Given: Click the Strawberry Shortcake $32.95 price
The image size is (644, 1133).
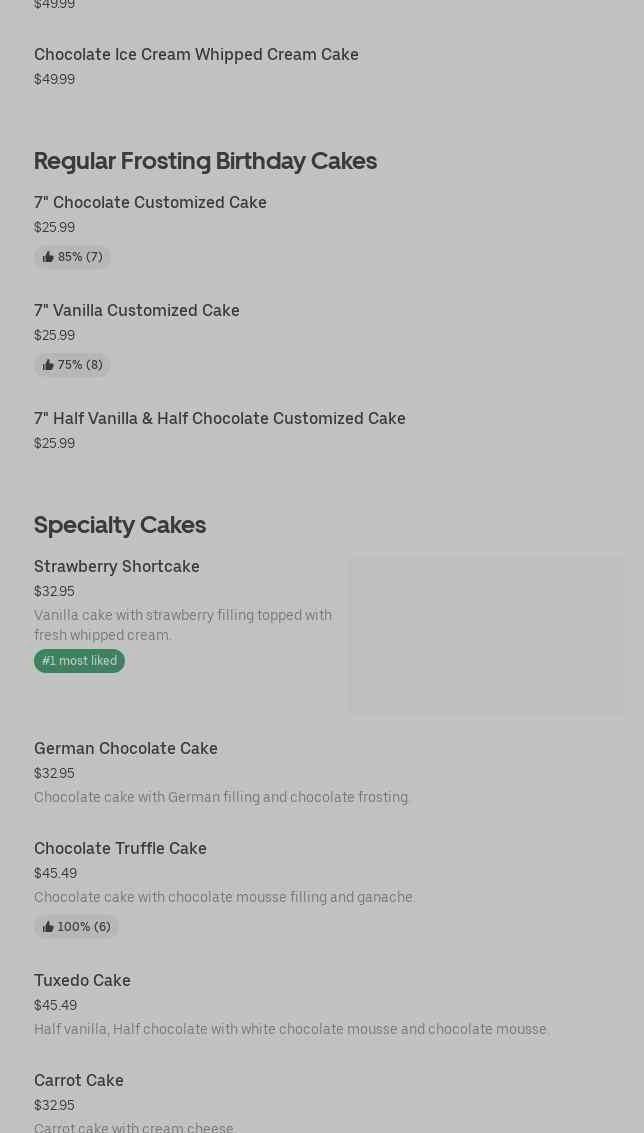Looking at the screenshot, I should pyautogui.click(x=54, y=591).
